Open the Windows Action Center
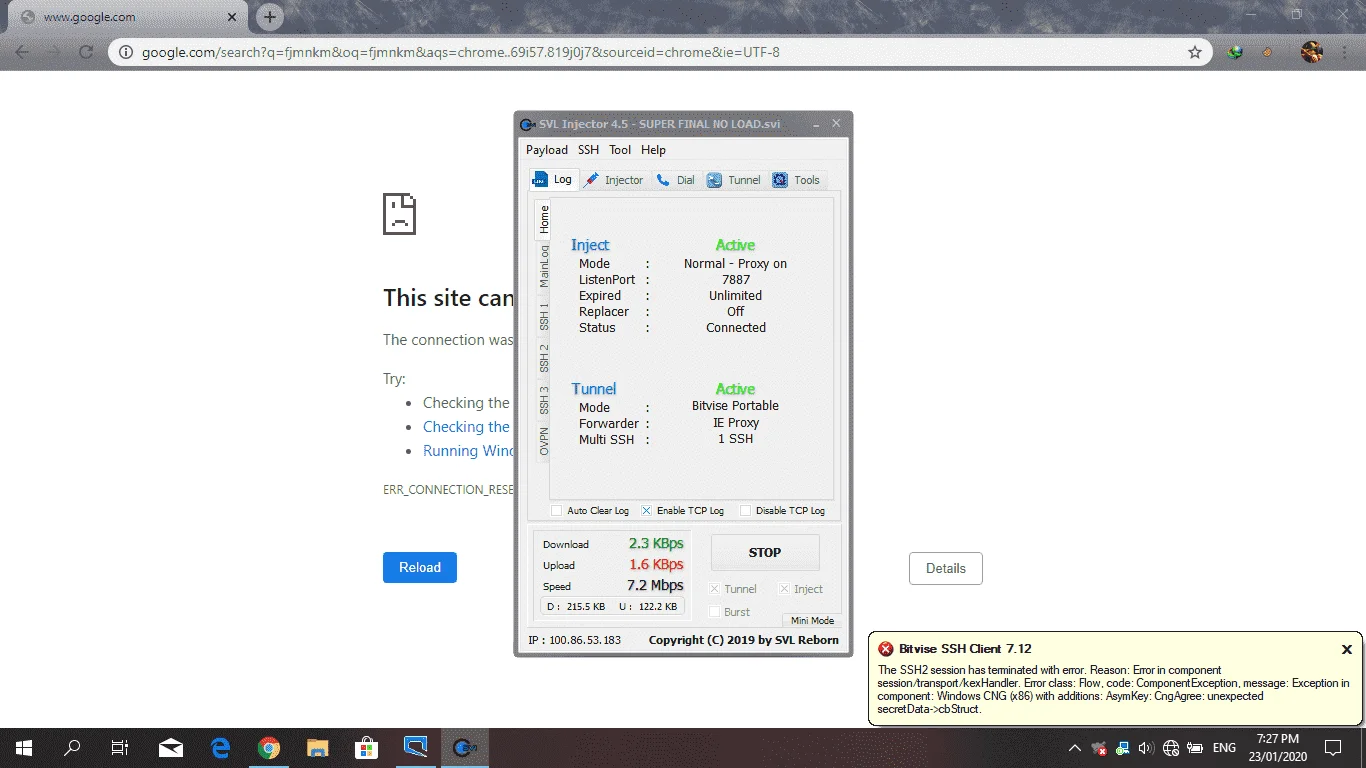 pos(1333,747)
